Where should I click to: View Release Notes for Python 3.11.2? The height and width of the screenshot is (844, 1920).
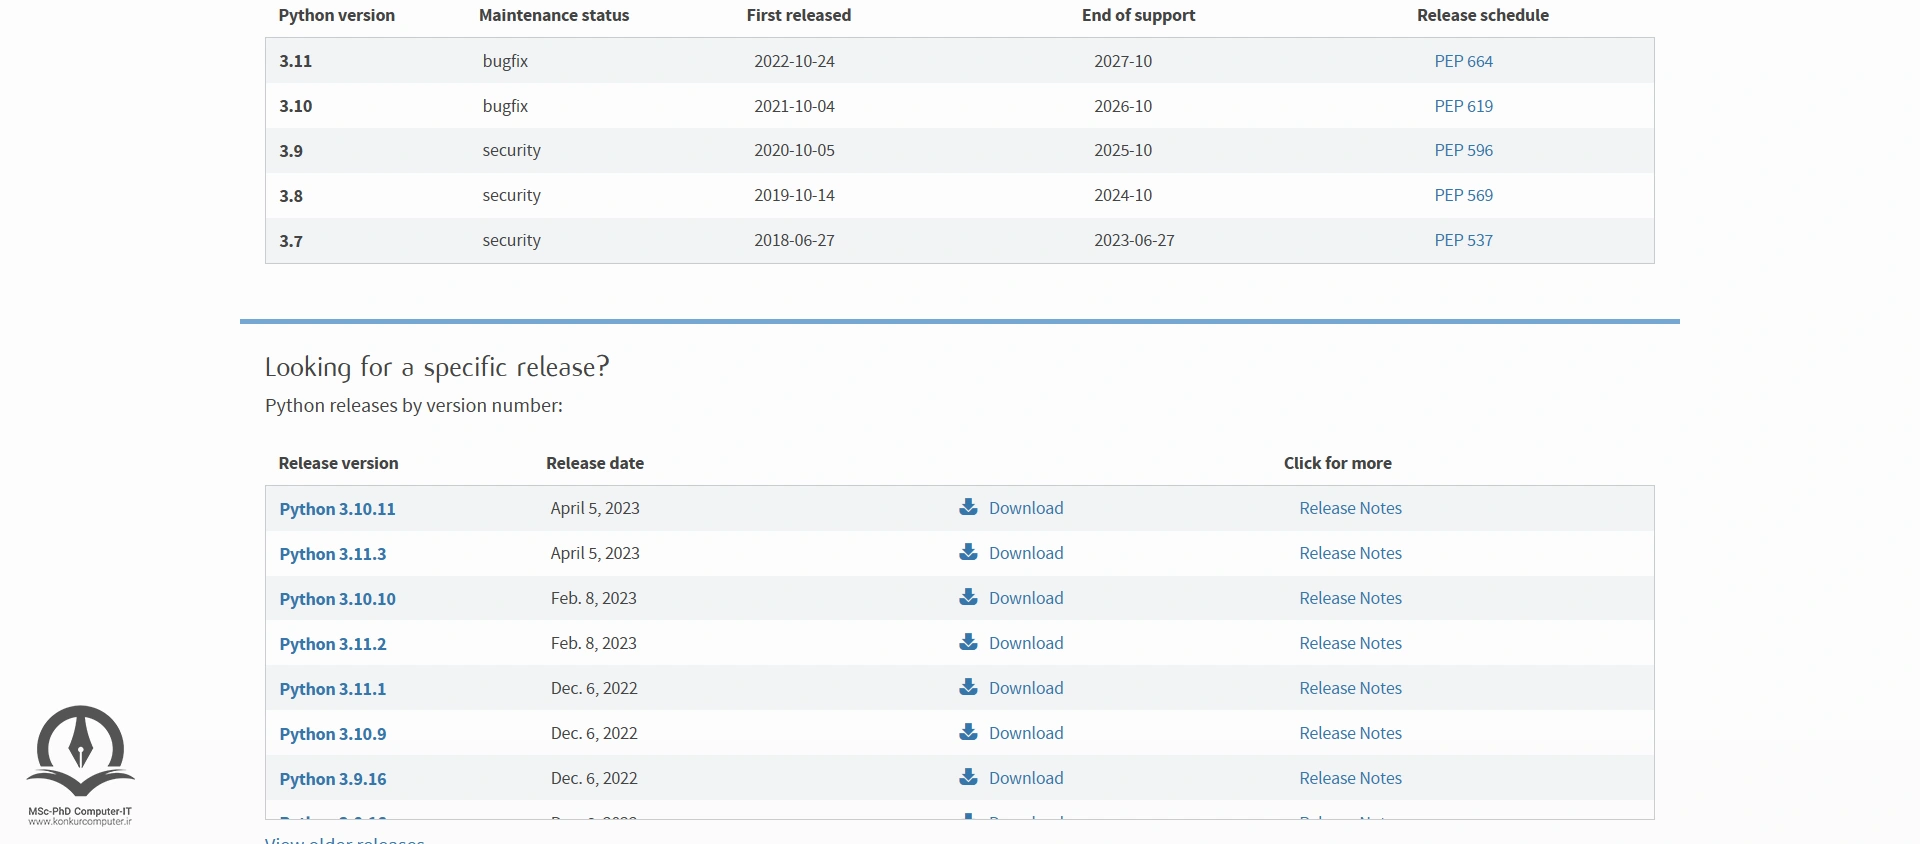[x=1350, y=643]
